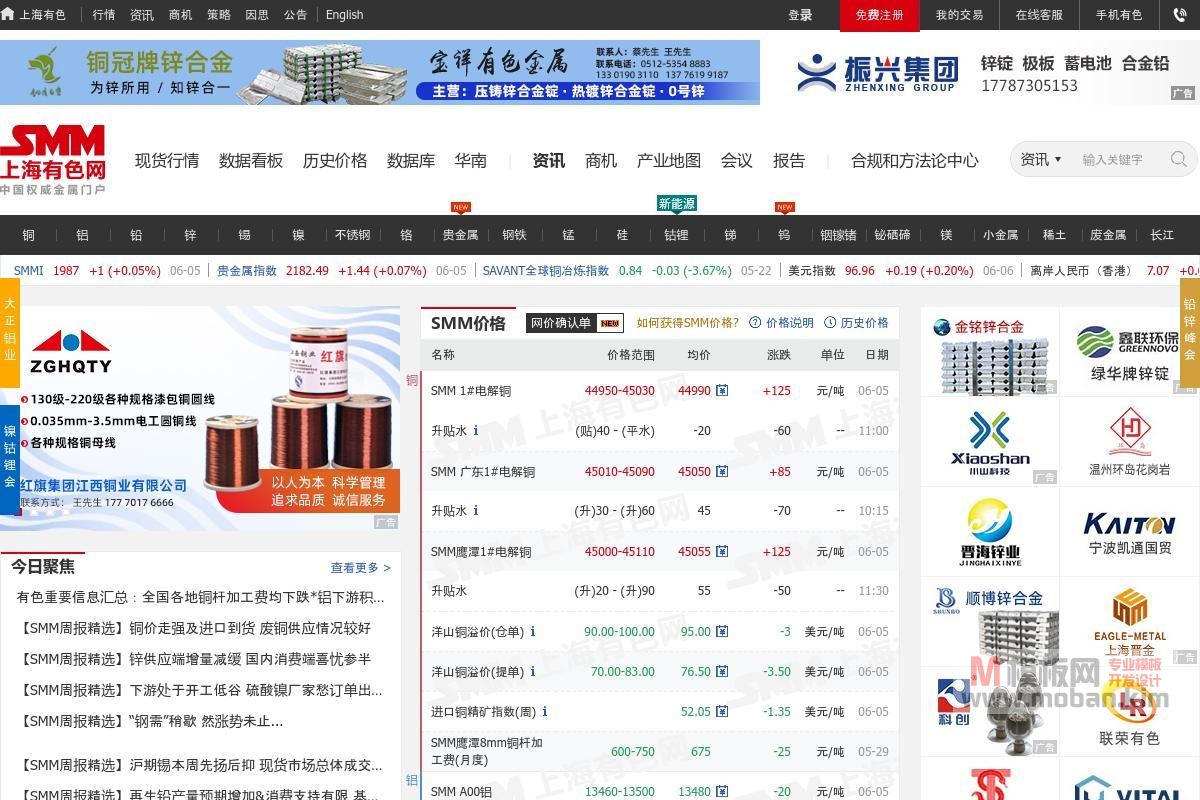Click the 登录 link
The height and width of the screenshot is (800, 1200).
[800, 15]
